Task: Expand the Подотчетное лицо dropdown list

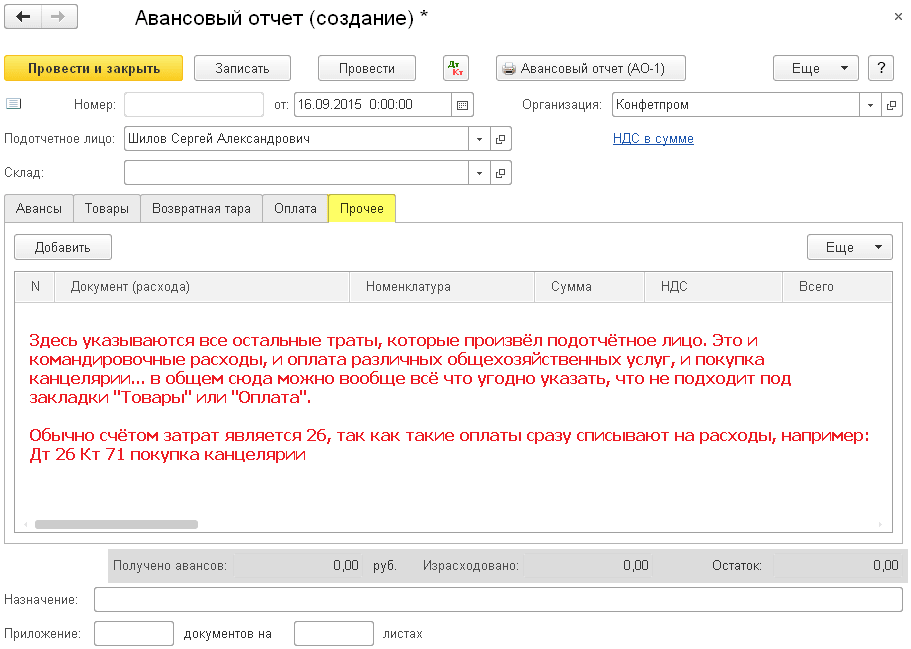Action: tap(479, 139)
